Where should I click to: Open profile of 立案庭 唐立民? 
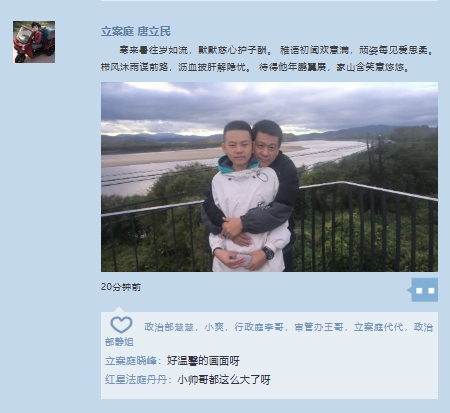tap(136, 31)
